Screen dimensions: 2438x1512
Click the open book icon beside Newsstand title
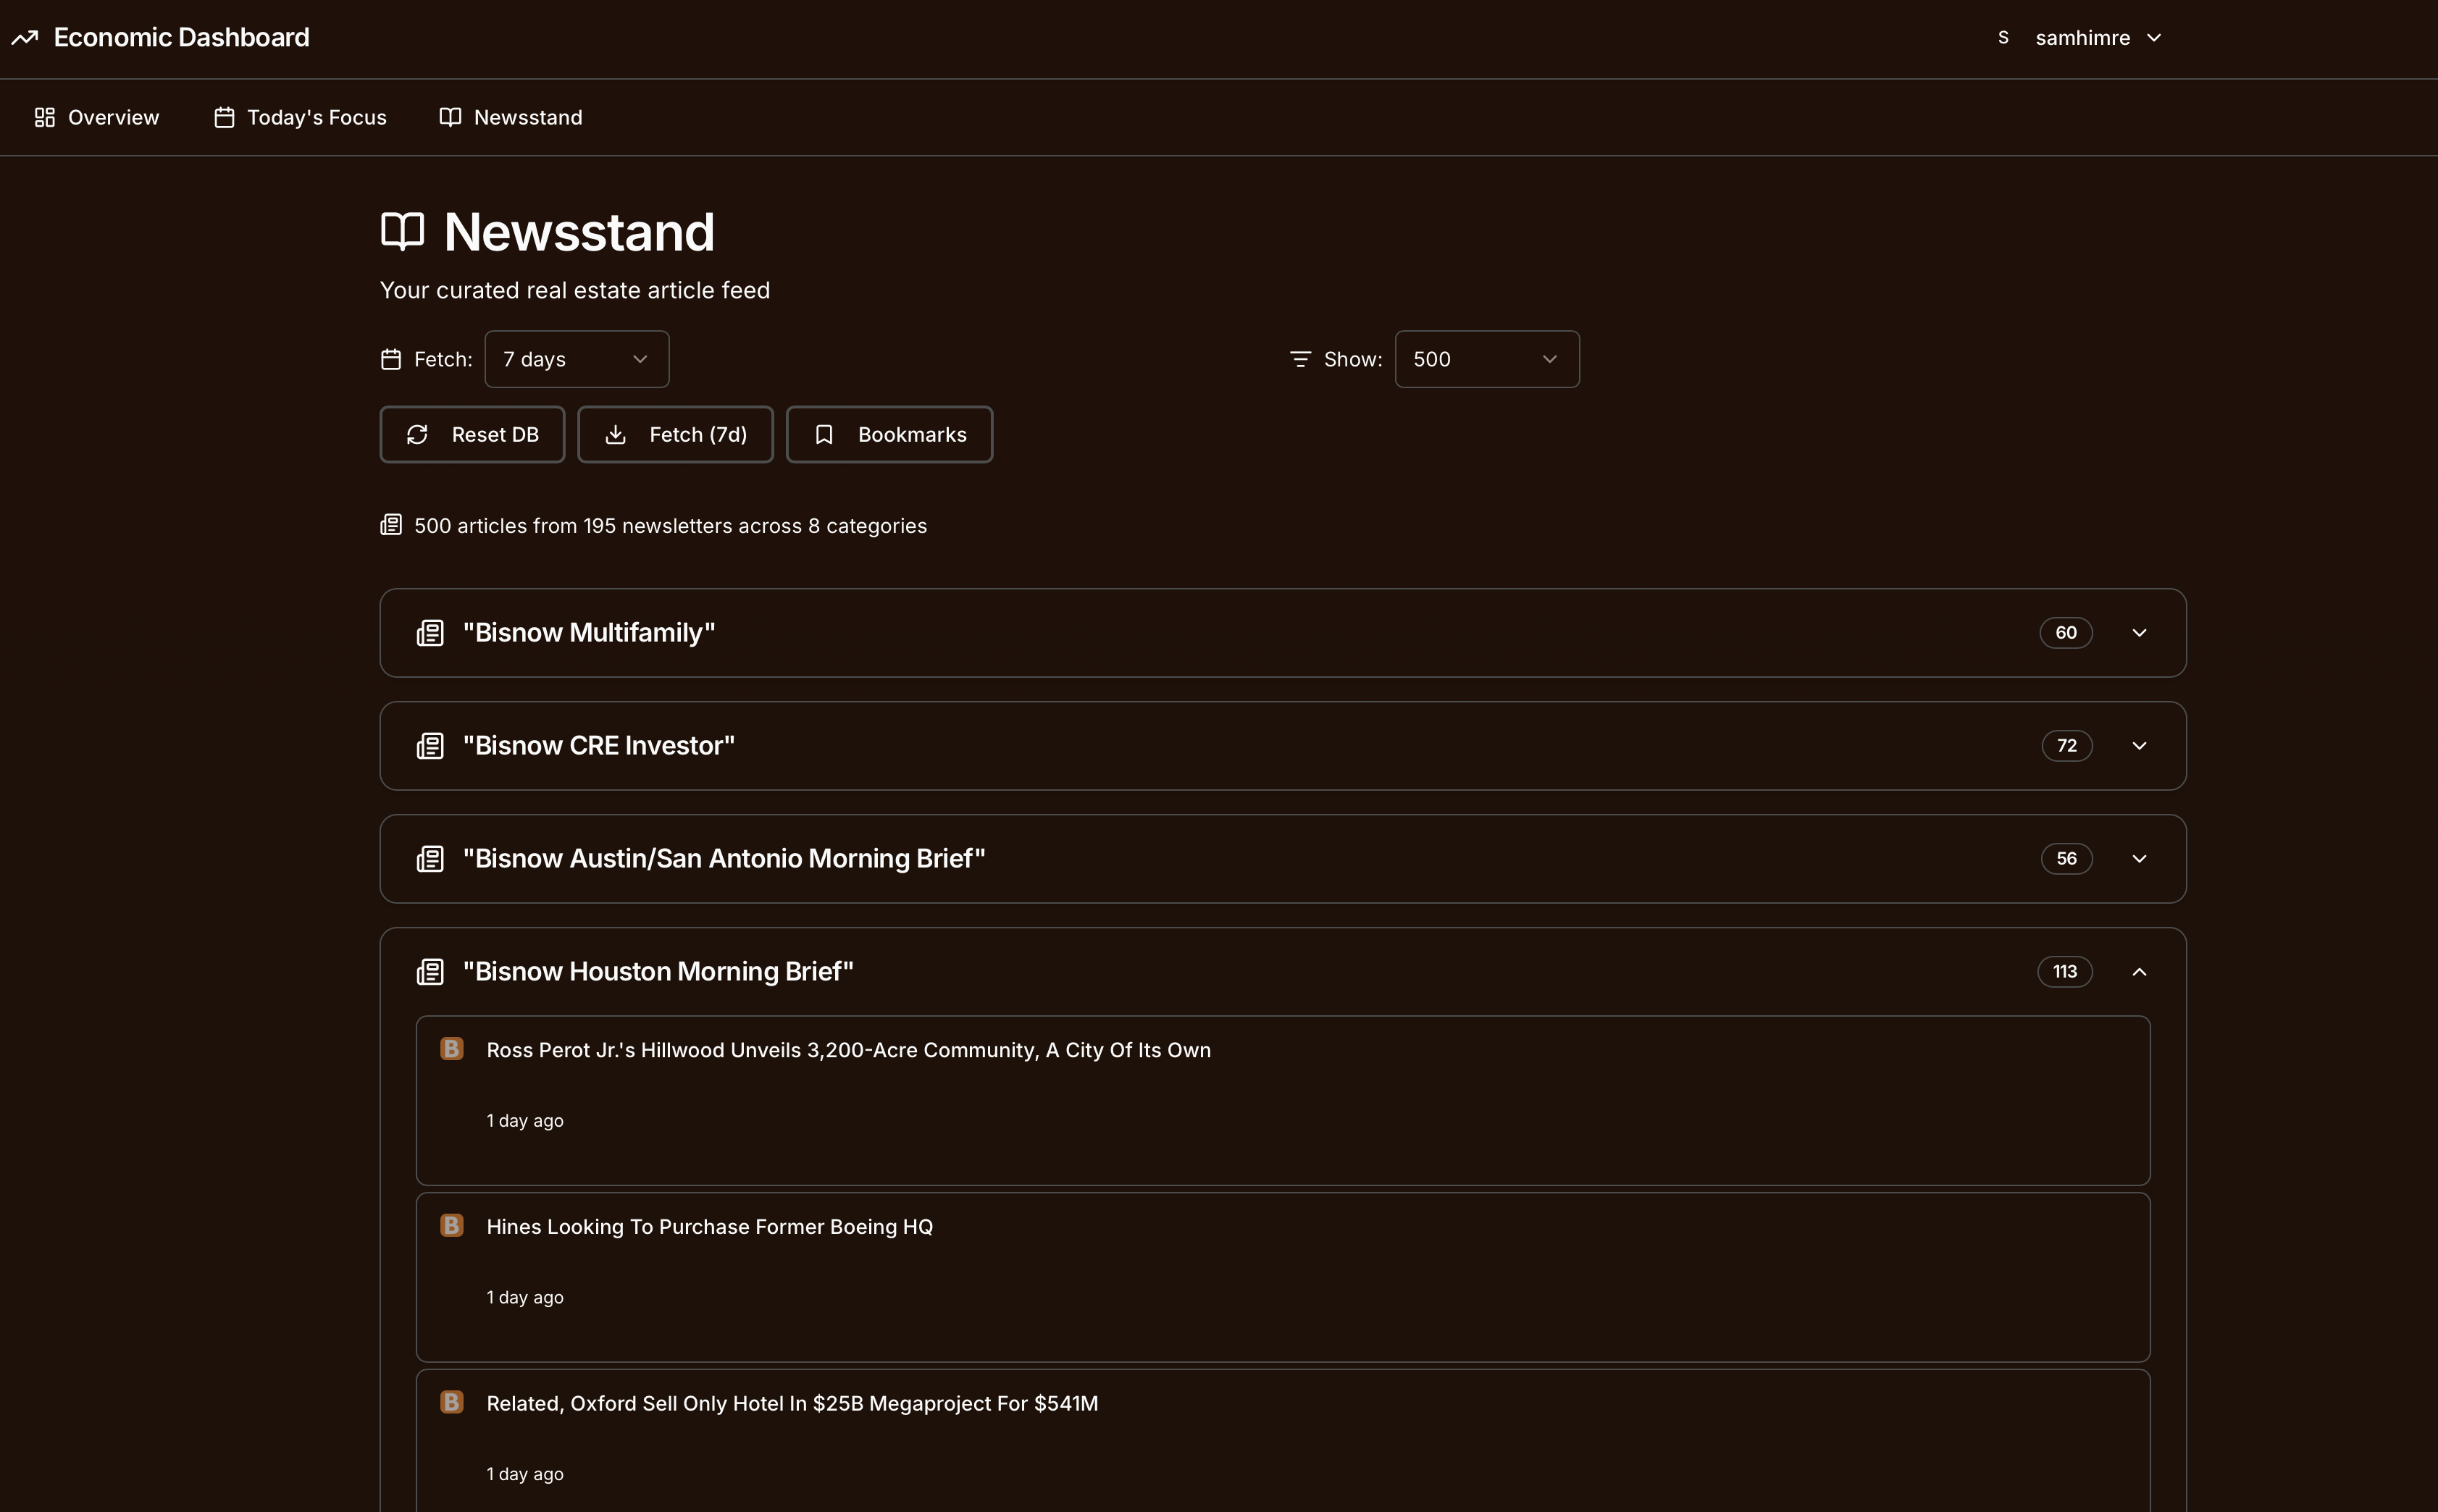[x=402, y=230]
